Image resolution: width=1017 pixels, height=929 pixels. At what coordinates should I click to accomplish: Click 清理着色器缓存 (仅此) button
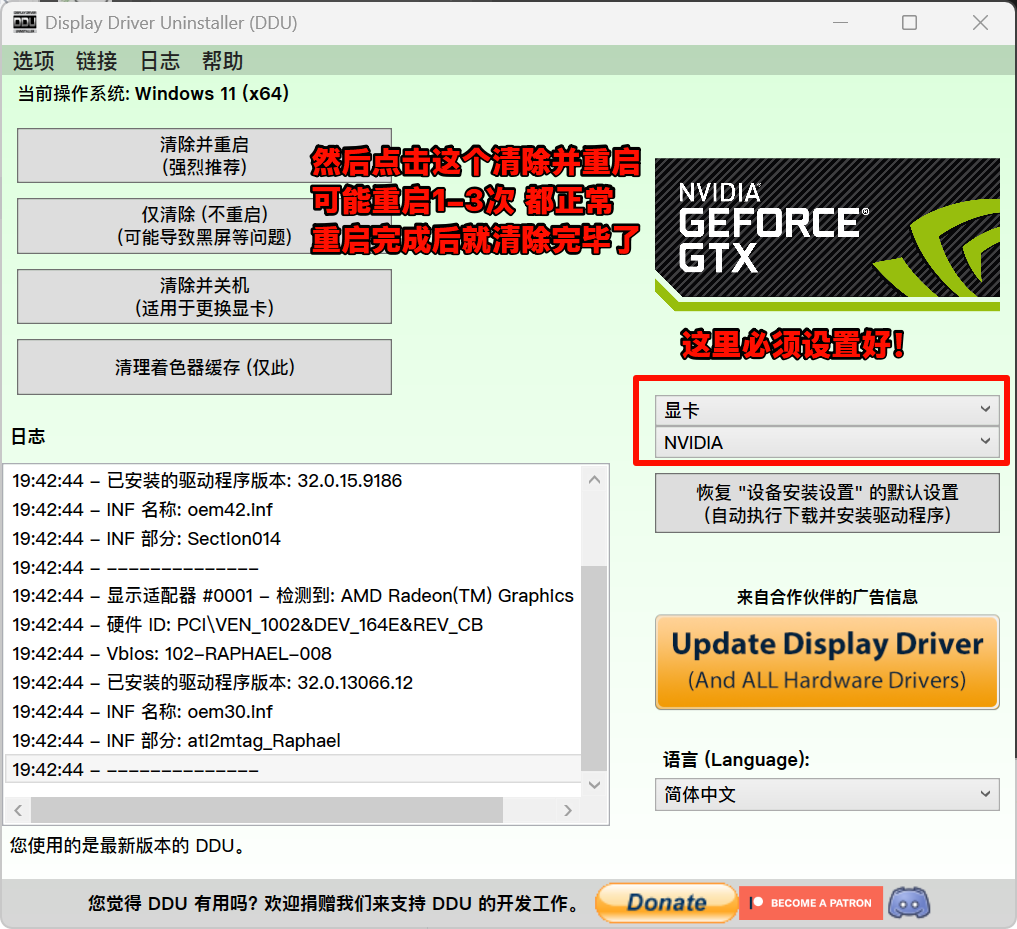204,367
